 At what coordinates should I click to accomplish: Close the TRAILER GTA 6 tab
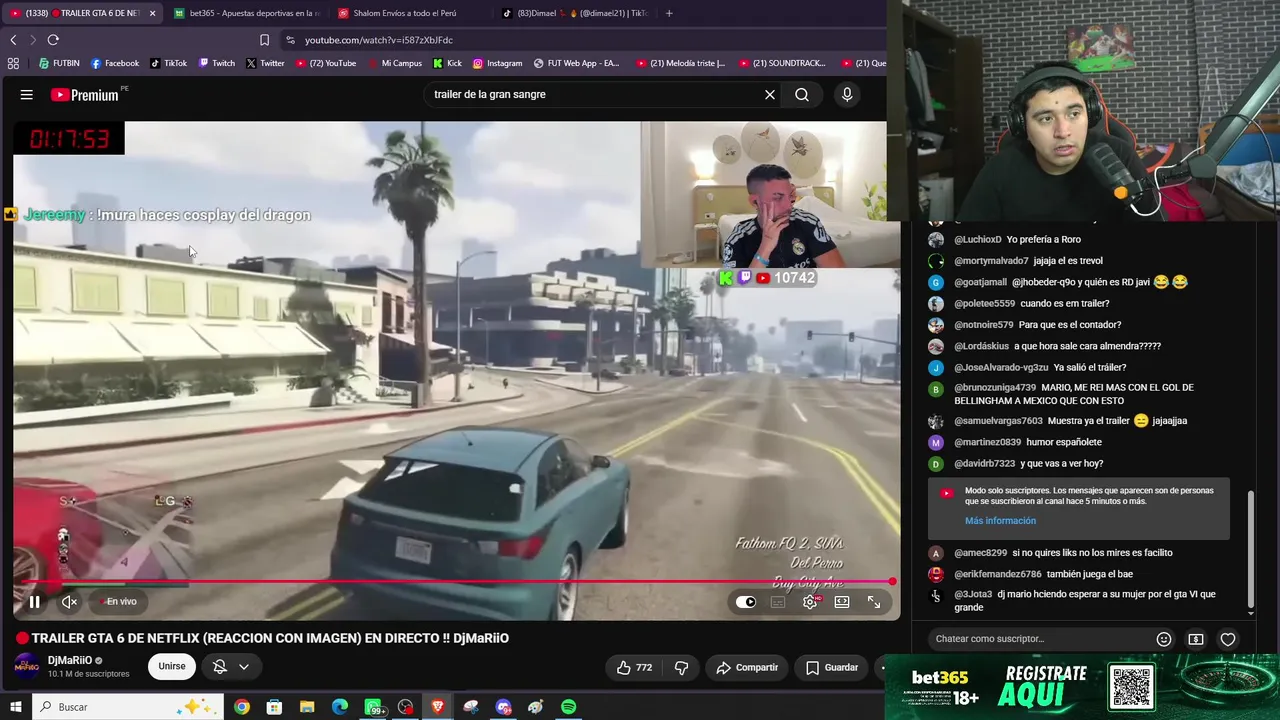[x=152, y=13]
